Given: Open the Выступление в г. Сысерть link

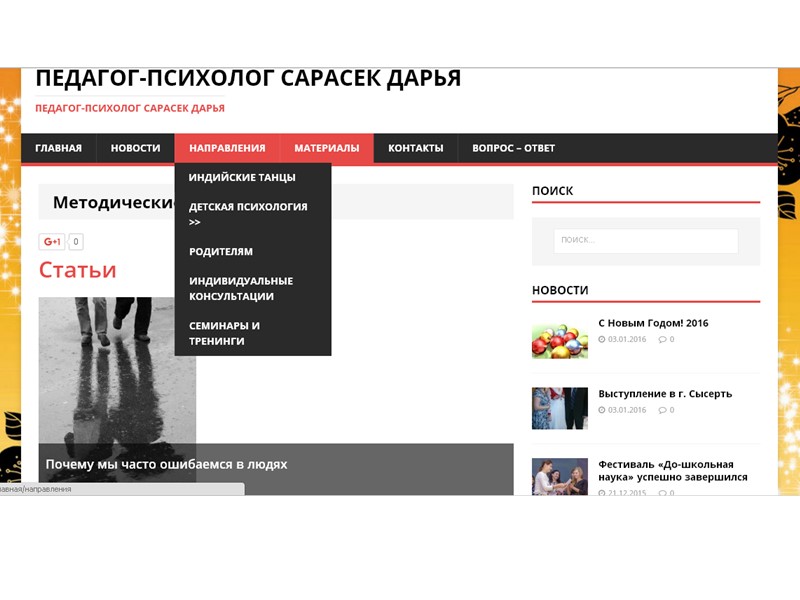Looking at the screenshot, I should point(665,394).
